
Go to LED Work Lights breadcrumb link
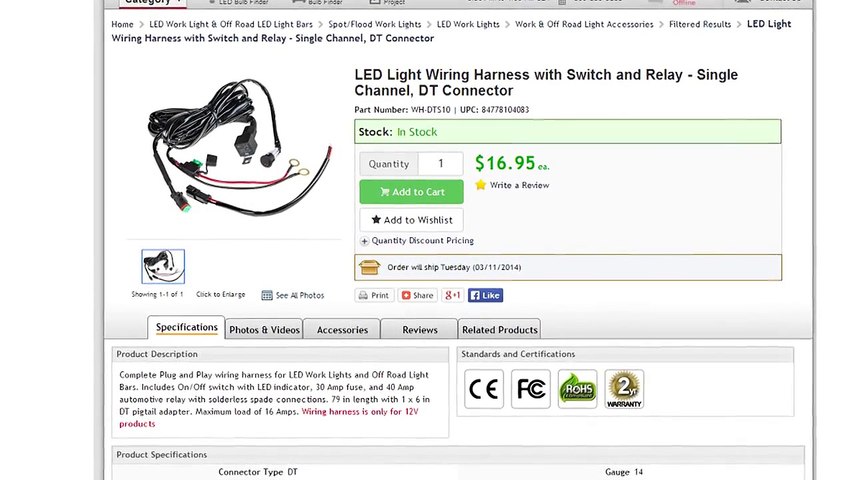(468, 24)
